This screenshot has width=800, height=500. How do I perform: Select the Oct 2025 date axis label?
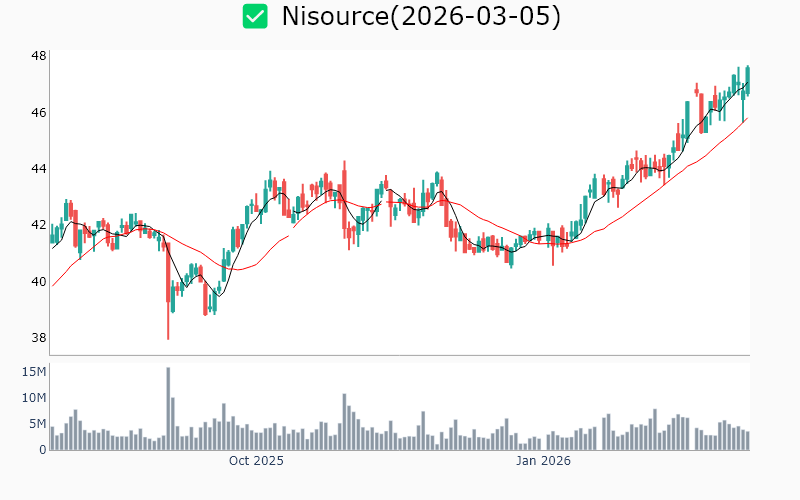[256, 461]
